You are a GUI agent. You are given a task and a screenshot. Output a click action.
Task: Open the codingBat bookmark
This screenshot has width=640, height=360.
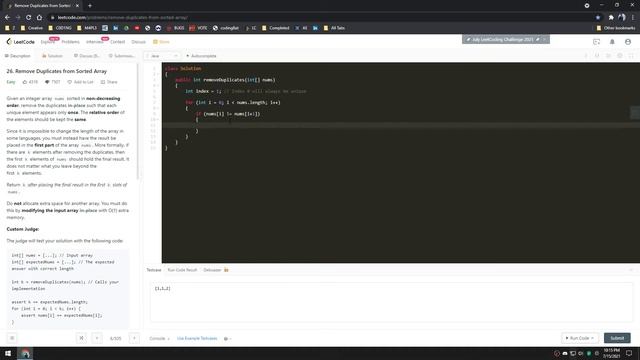(x=226, y=28)
